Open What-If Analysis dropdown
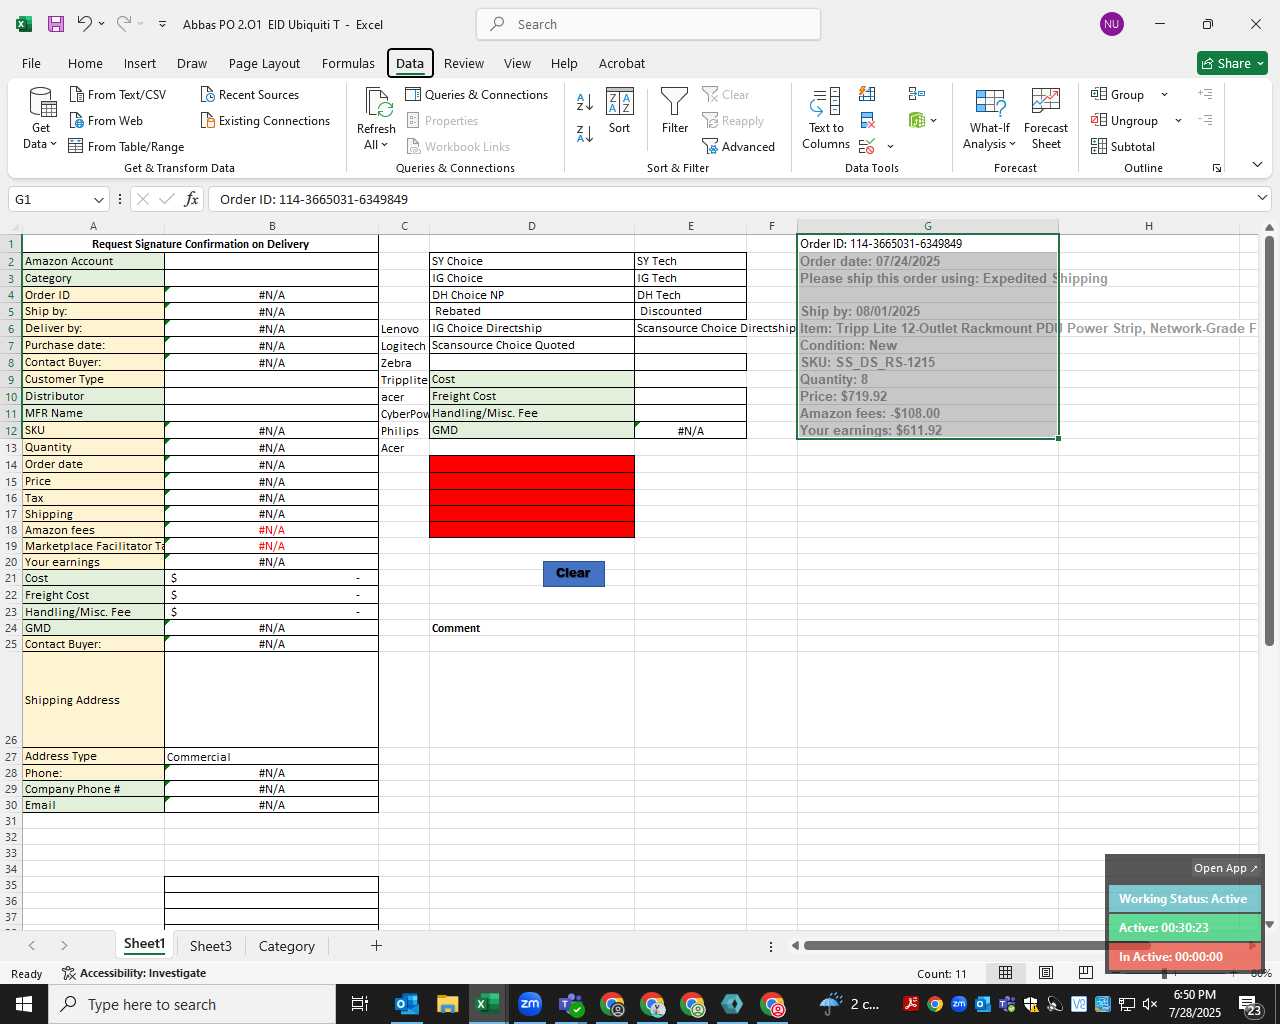 pos(990,119)
